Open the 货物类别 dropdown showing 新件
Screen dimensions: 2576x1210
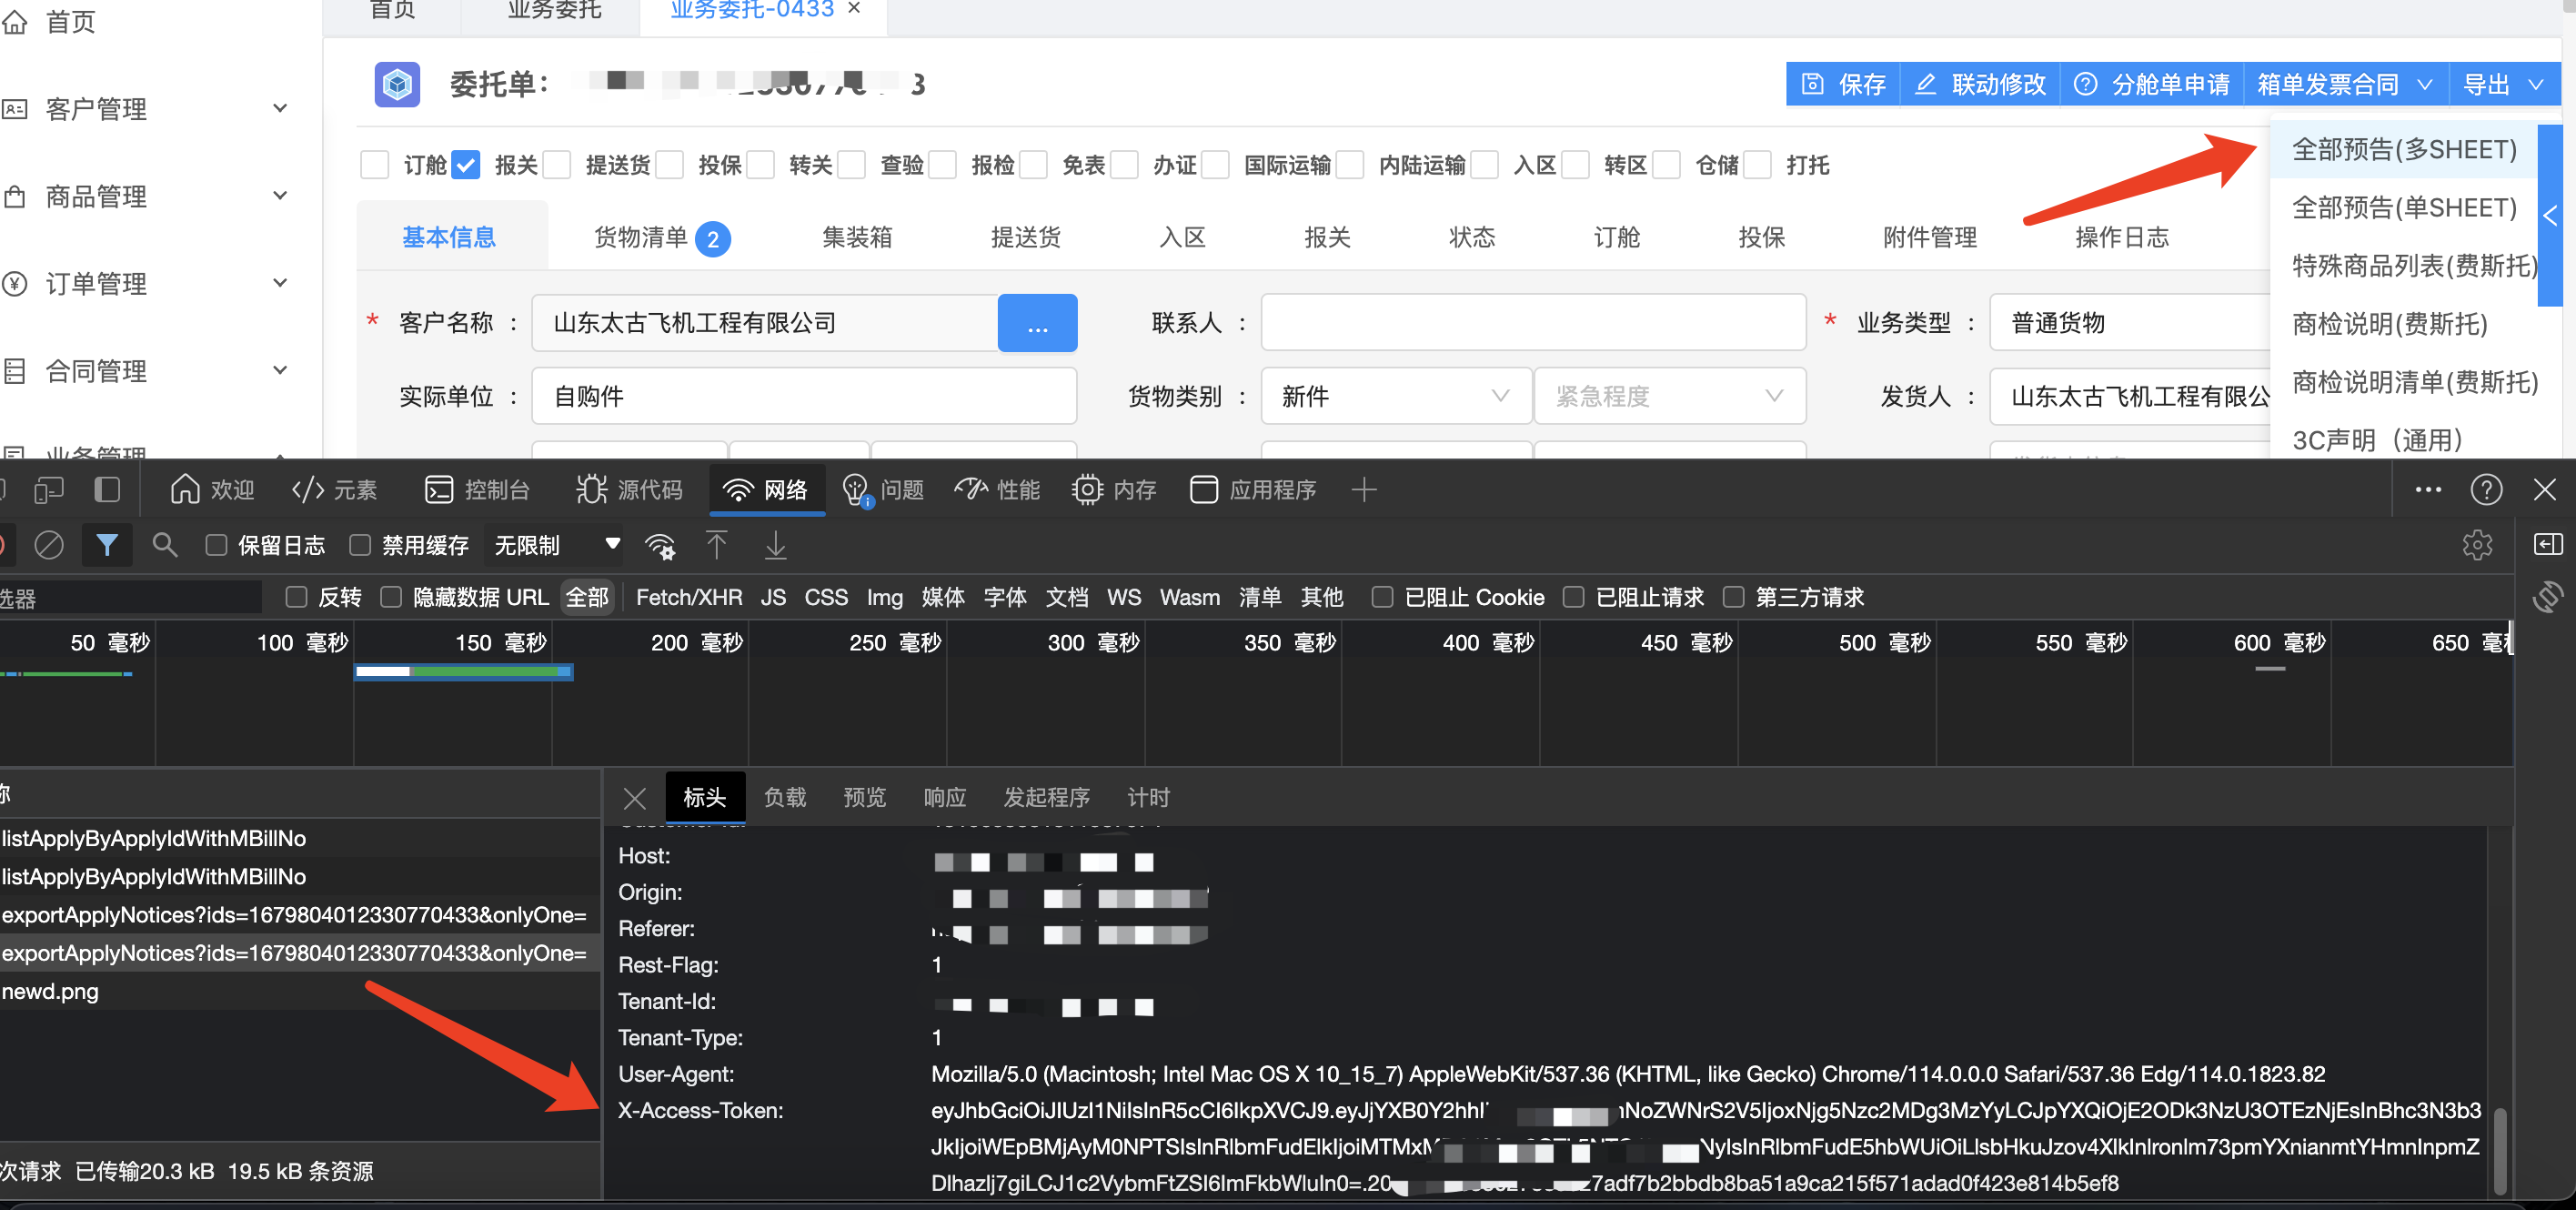pos(1396,396)
